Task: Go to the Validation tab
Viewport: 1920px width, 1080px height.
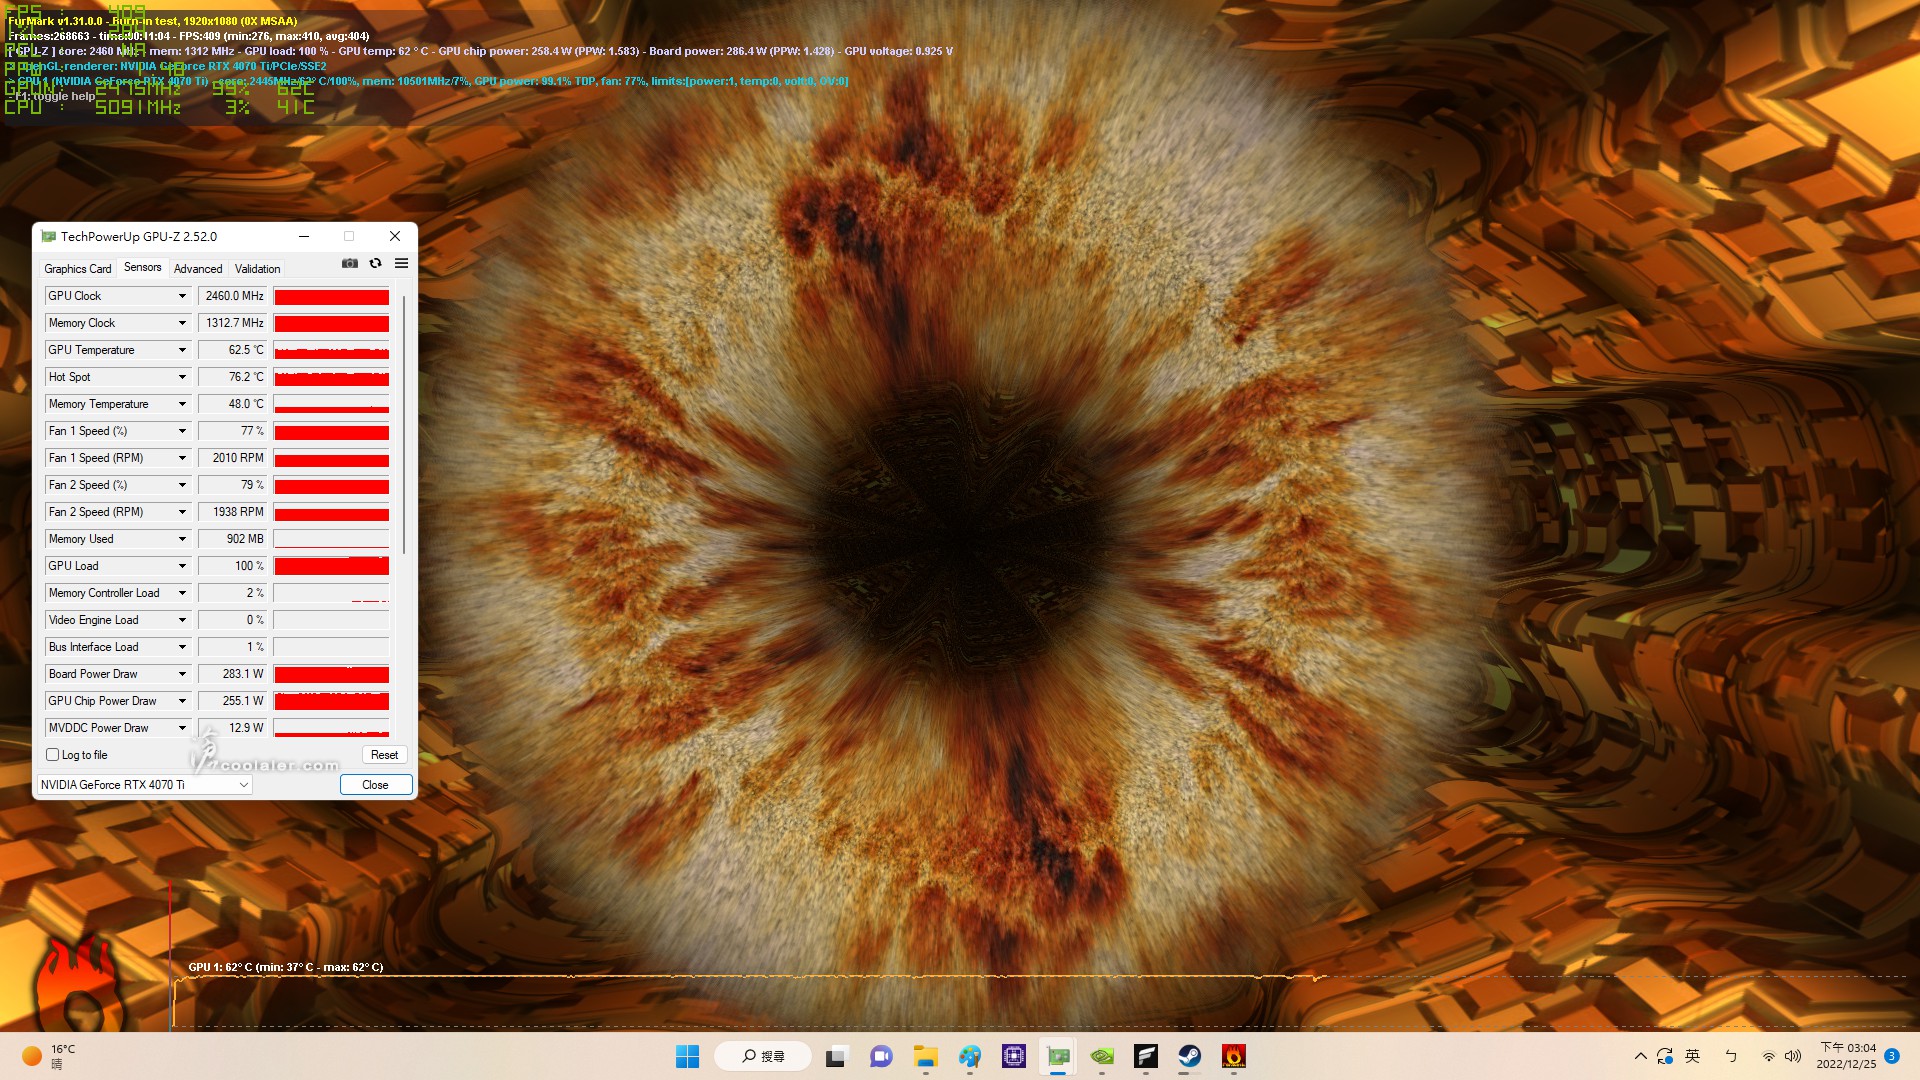Action: click(257, 269)
